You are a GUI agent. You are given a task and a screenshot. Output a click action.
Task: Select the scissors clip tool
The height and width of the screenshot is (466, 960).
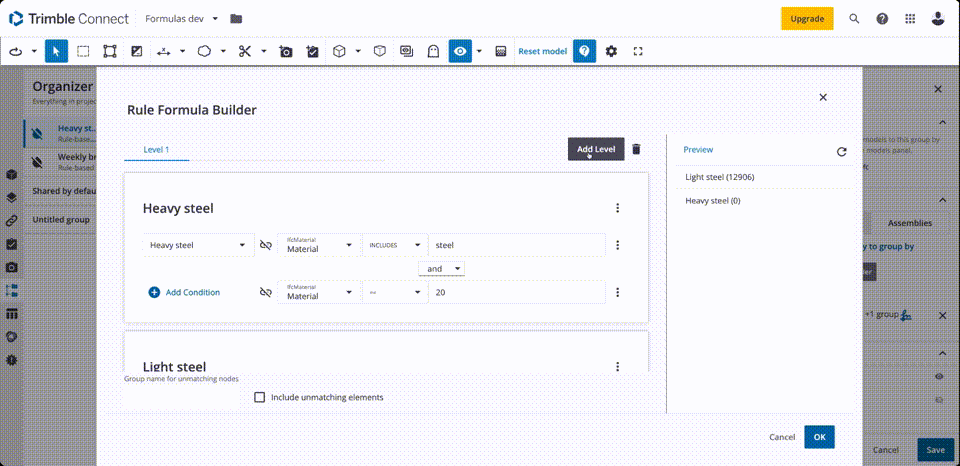(x=245, y=51)
